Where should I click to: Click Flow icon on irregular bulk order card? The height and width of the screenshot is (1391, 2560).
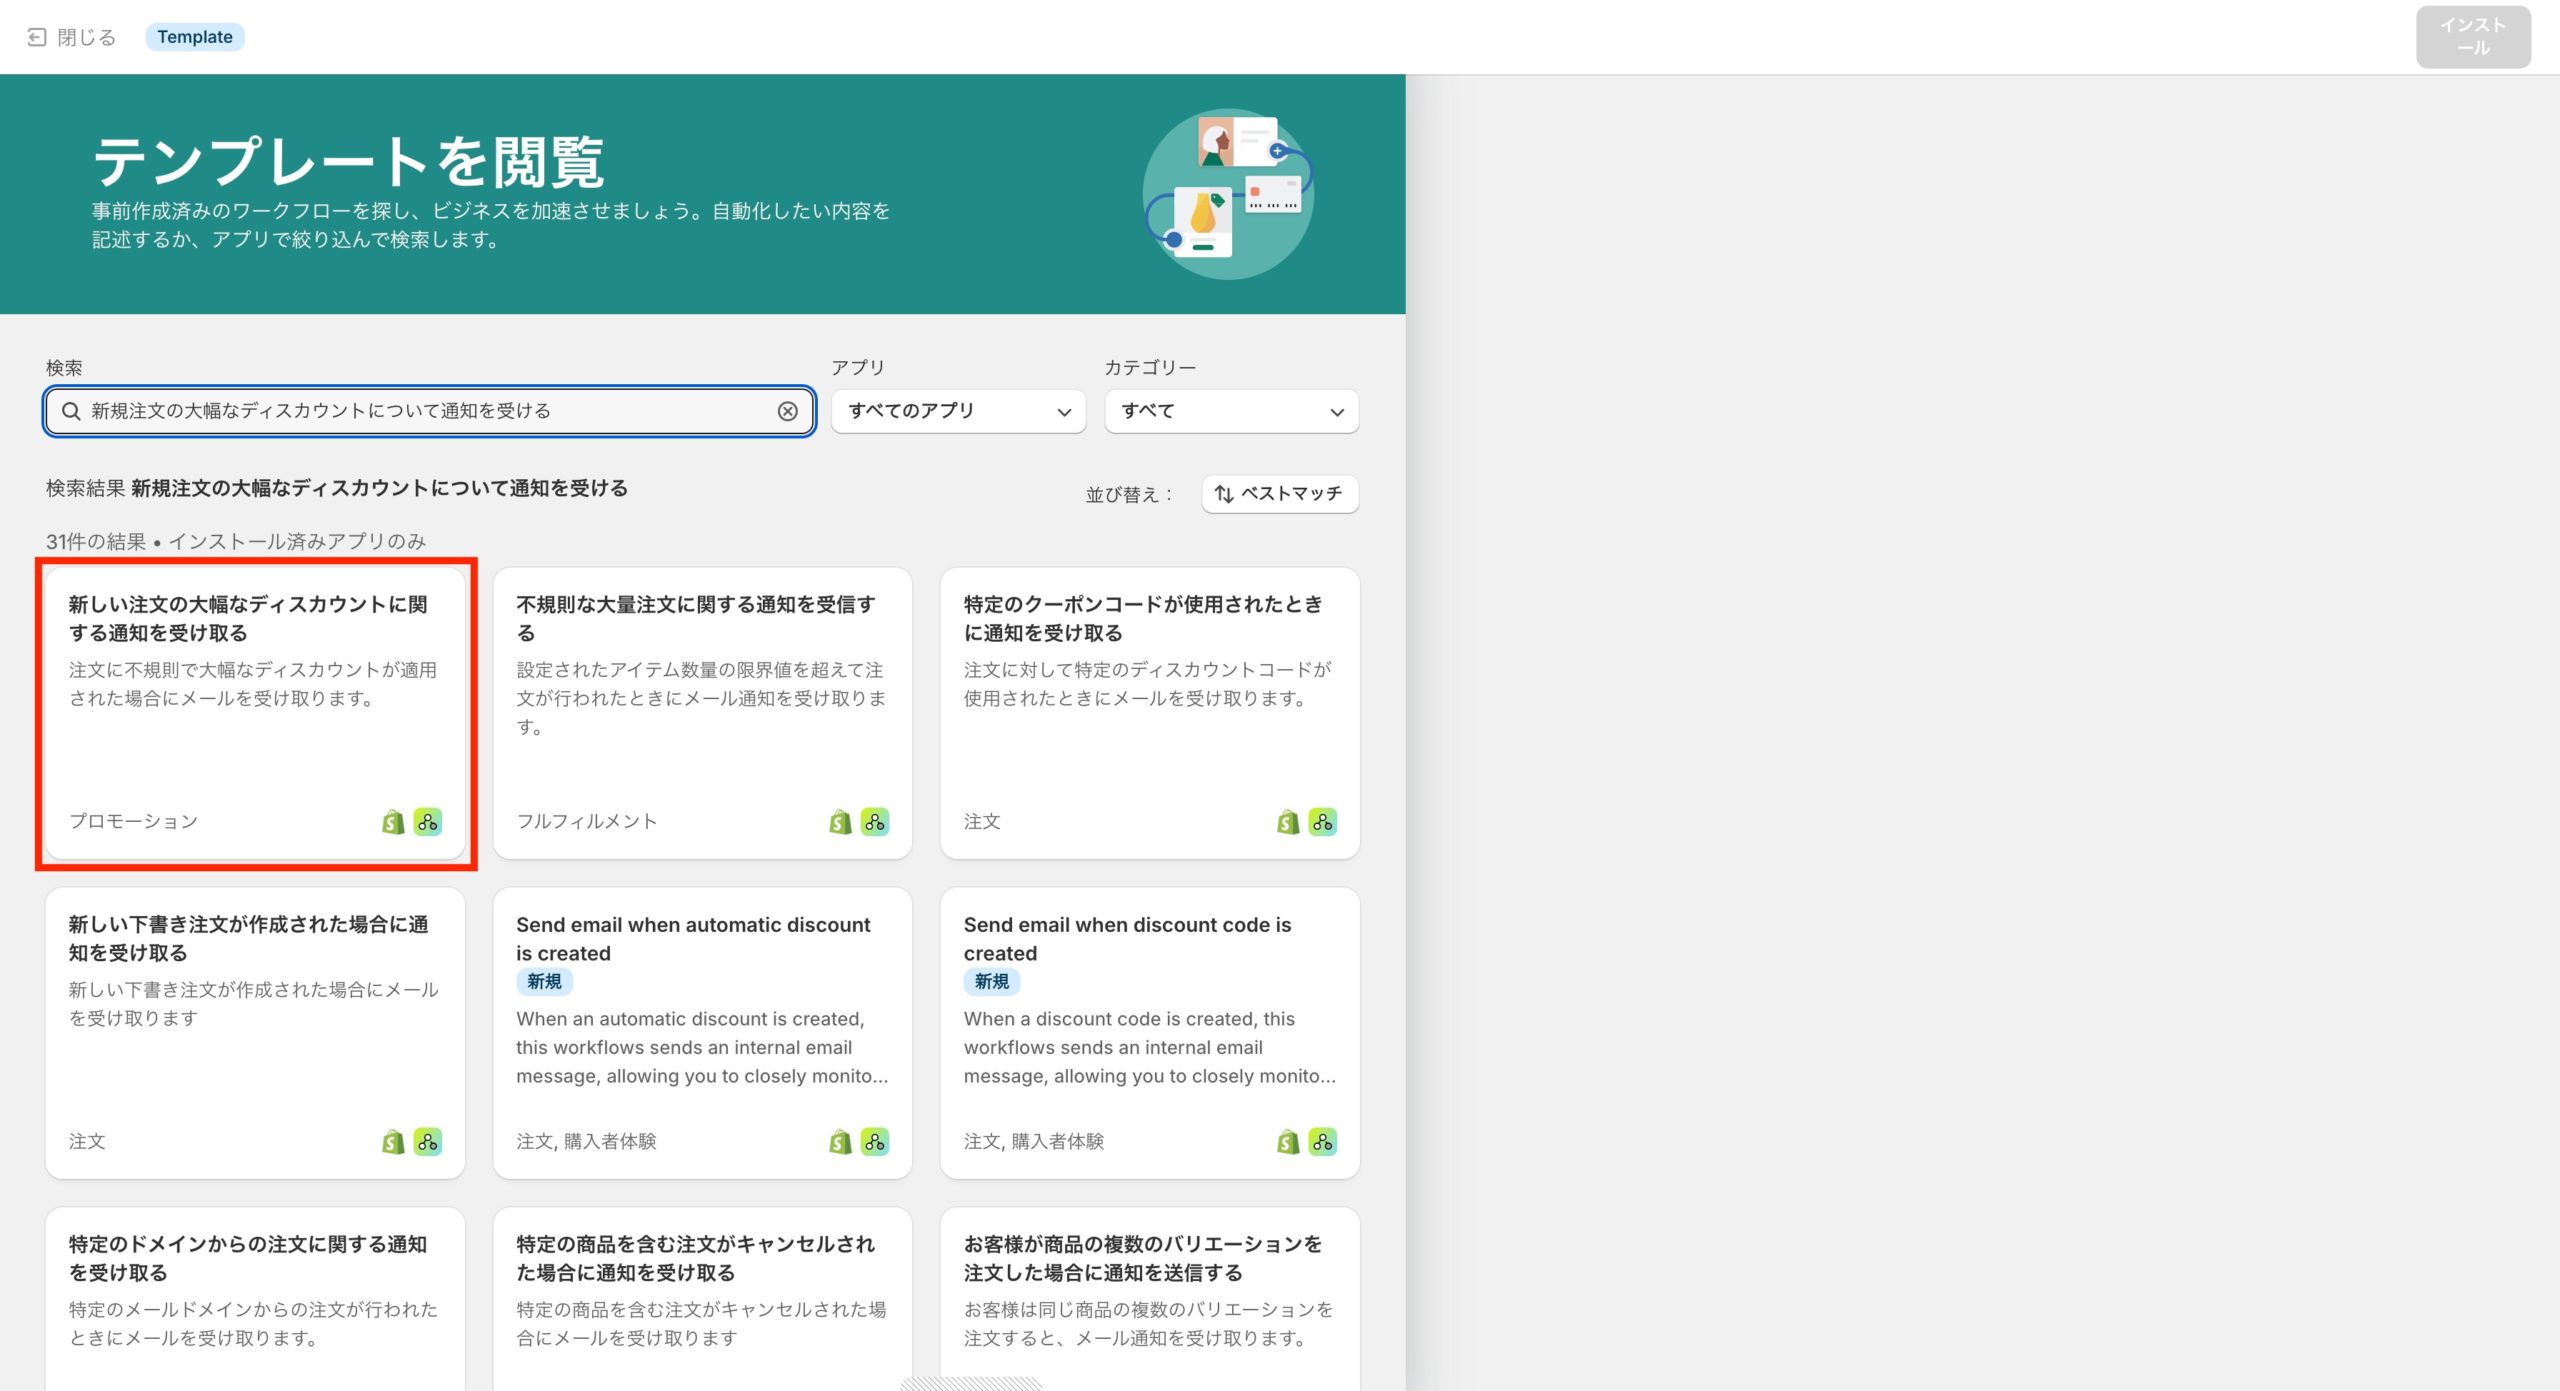875,822
